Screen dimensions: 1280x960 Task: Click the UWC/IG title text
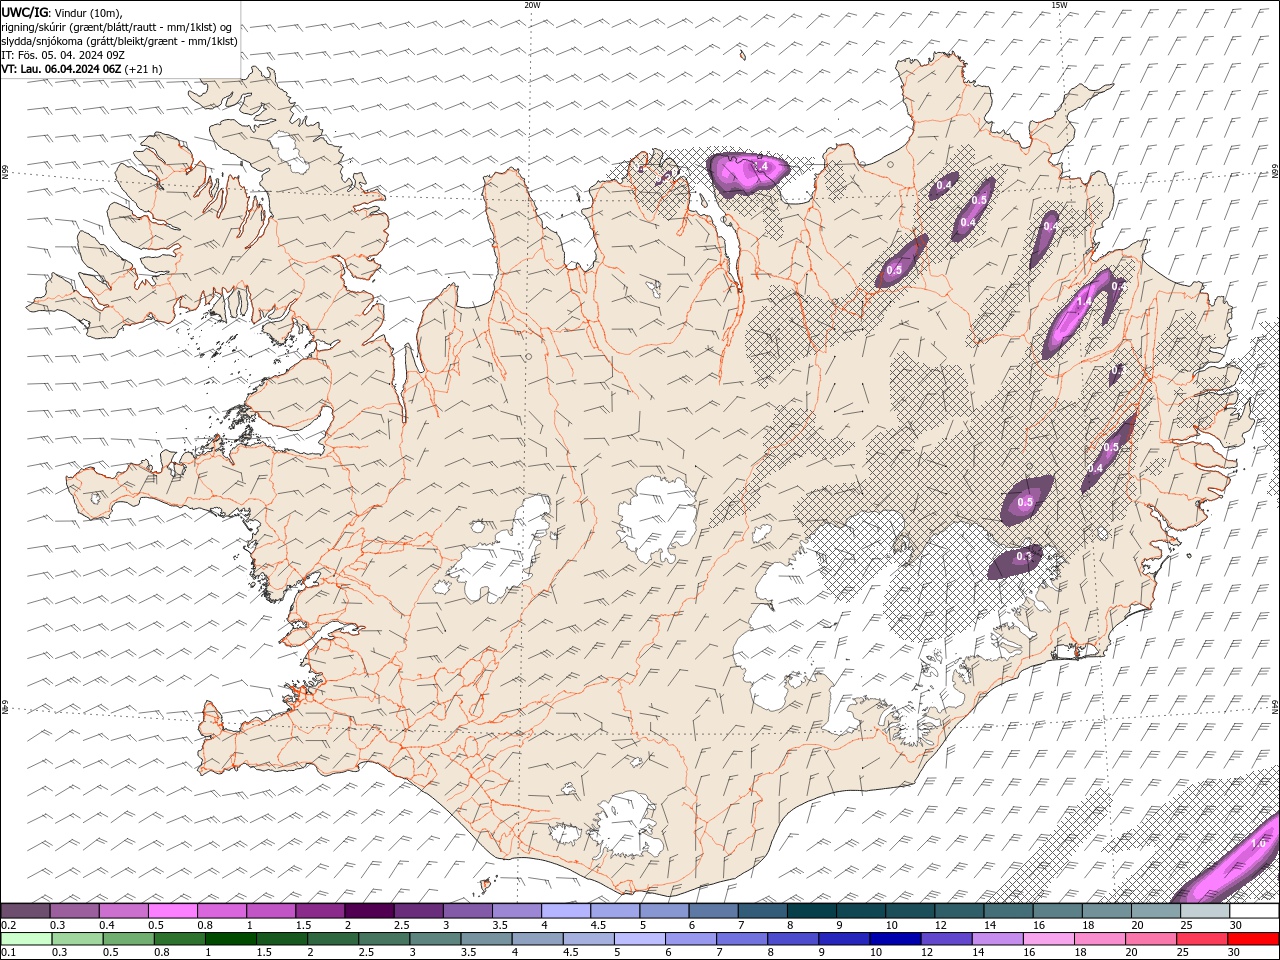pyautogui.click(x=24, y=12)
